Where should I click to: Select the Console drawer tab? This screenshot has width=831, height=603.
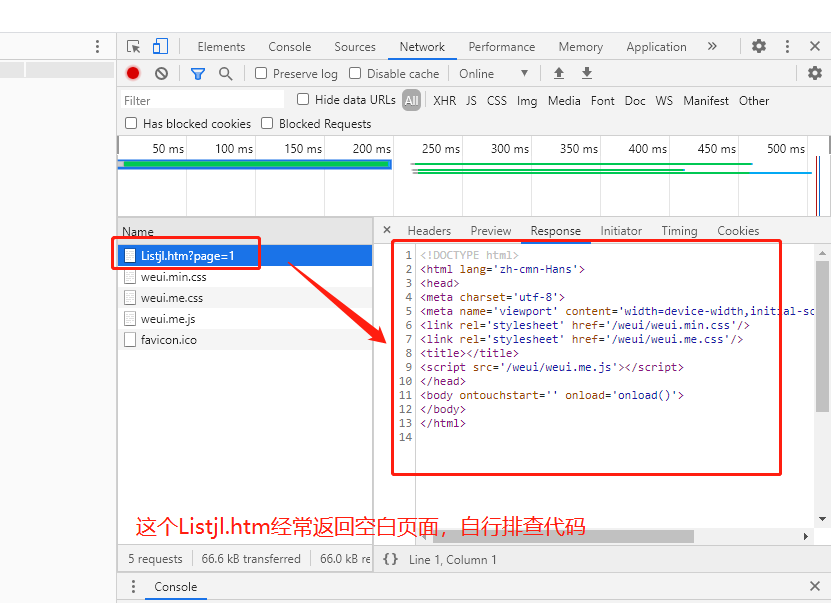click(175, 587)
